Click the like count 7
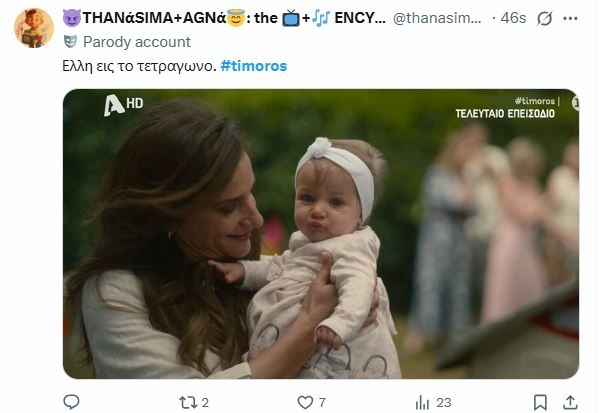Image resolution: width=600 pixels, height=413 pixels. click(322, 402)
